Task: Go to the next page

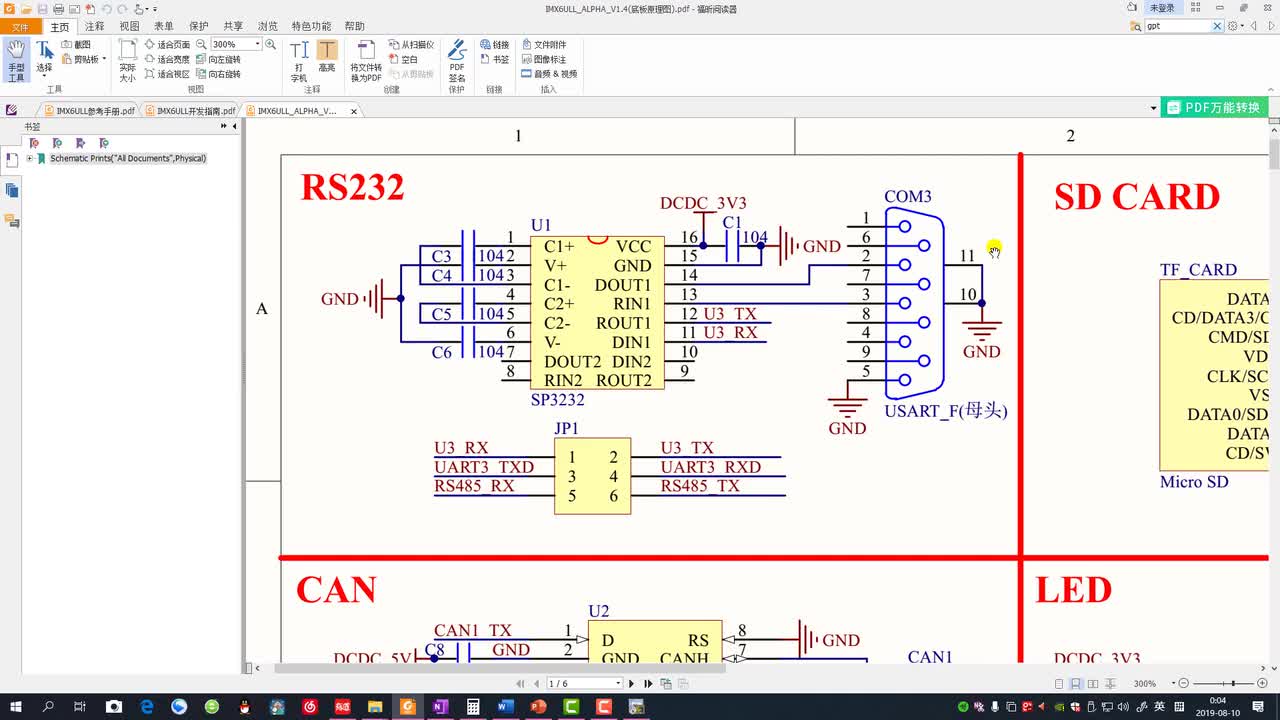Action: click(x=632, y=683)
